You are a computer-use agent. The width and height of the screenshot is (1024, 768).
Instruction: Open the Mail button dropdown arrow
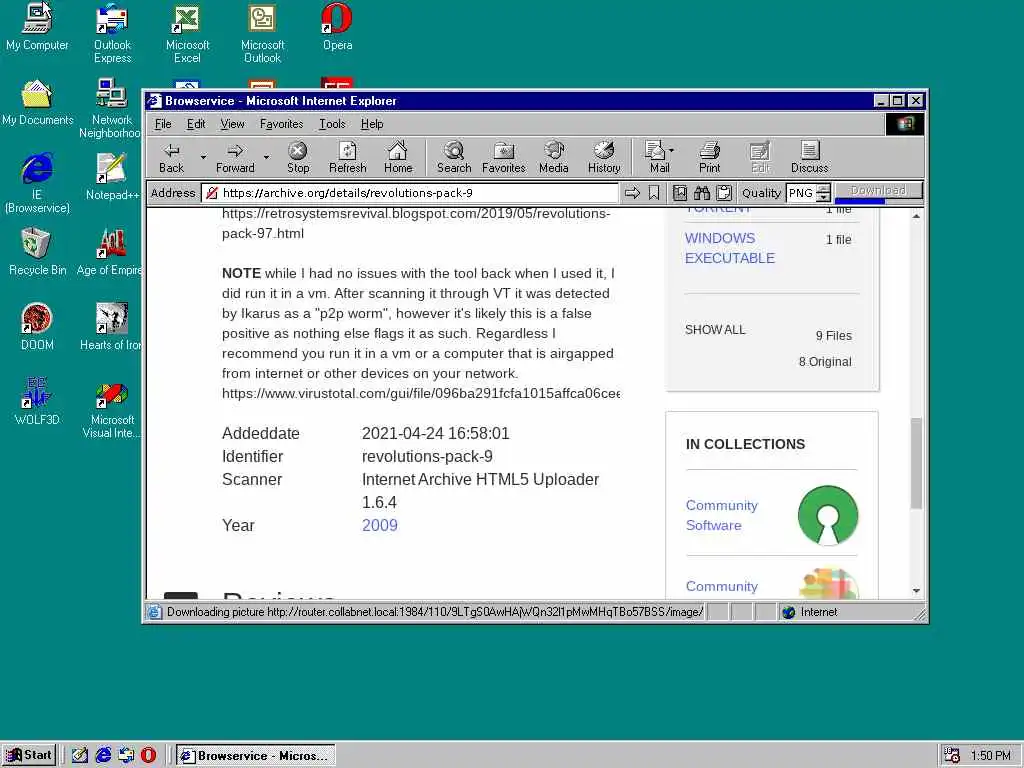coord(672,151)
